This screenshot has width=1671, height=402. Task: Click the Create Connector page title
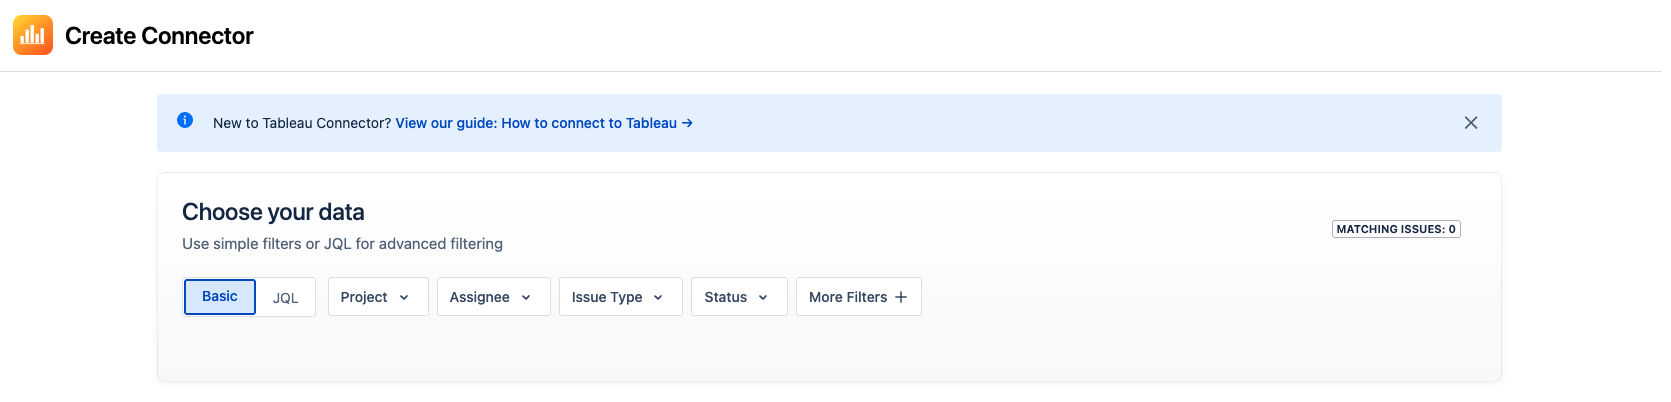tap(159, 36)
